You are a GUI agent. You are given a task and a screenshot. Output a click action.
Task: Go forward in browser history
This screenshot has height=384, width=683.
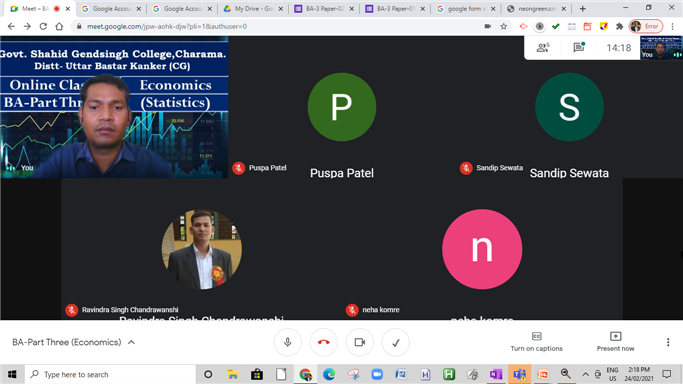[x=27, y=27]
